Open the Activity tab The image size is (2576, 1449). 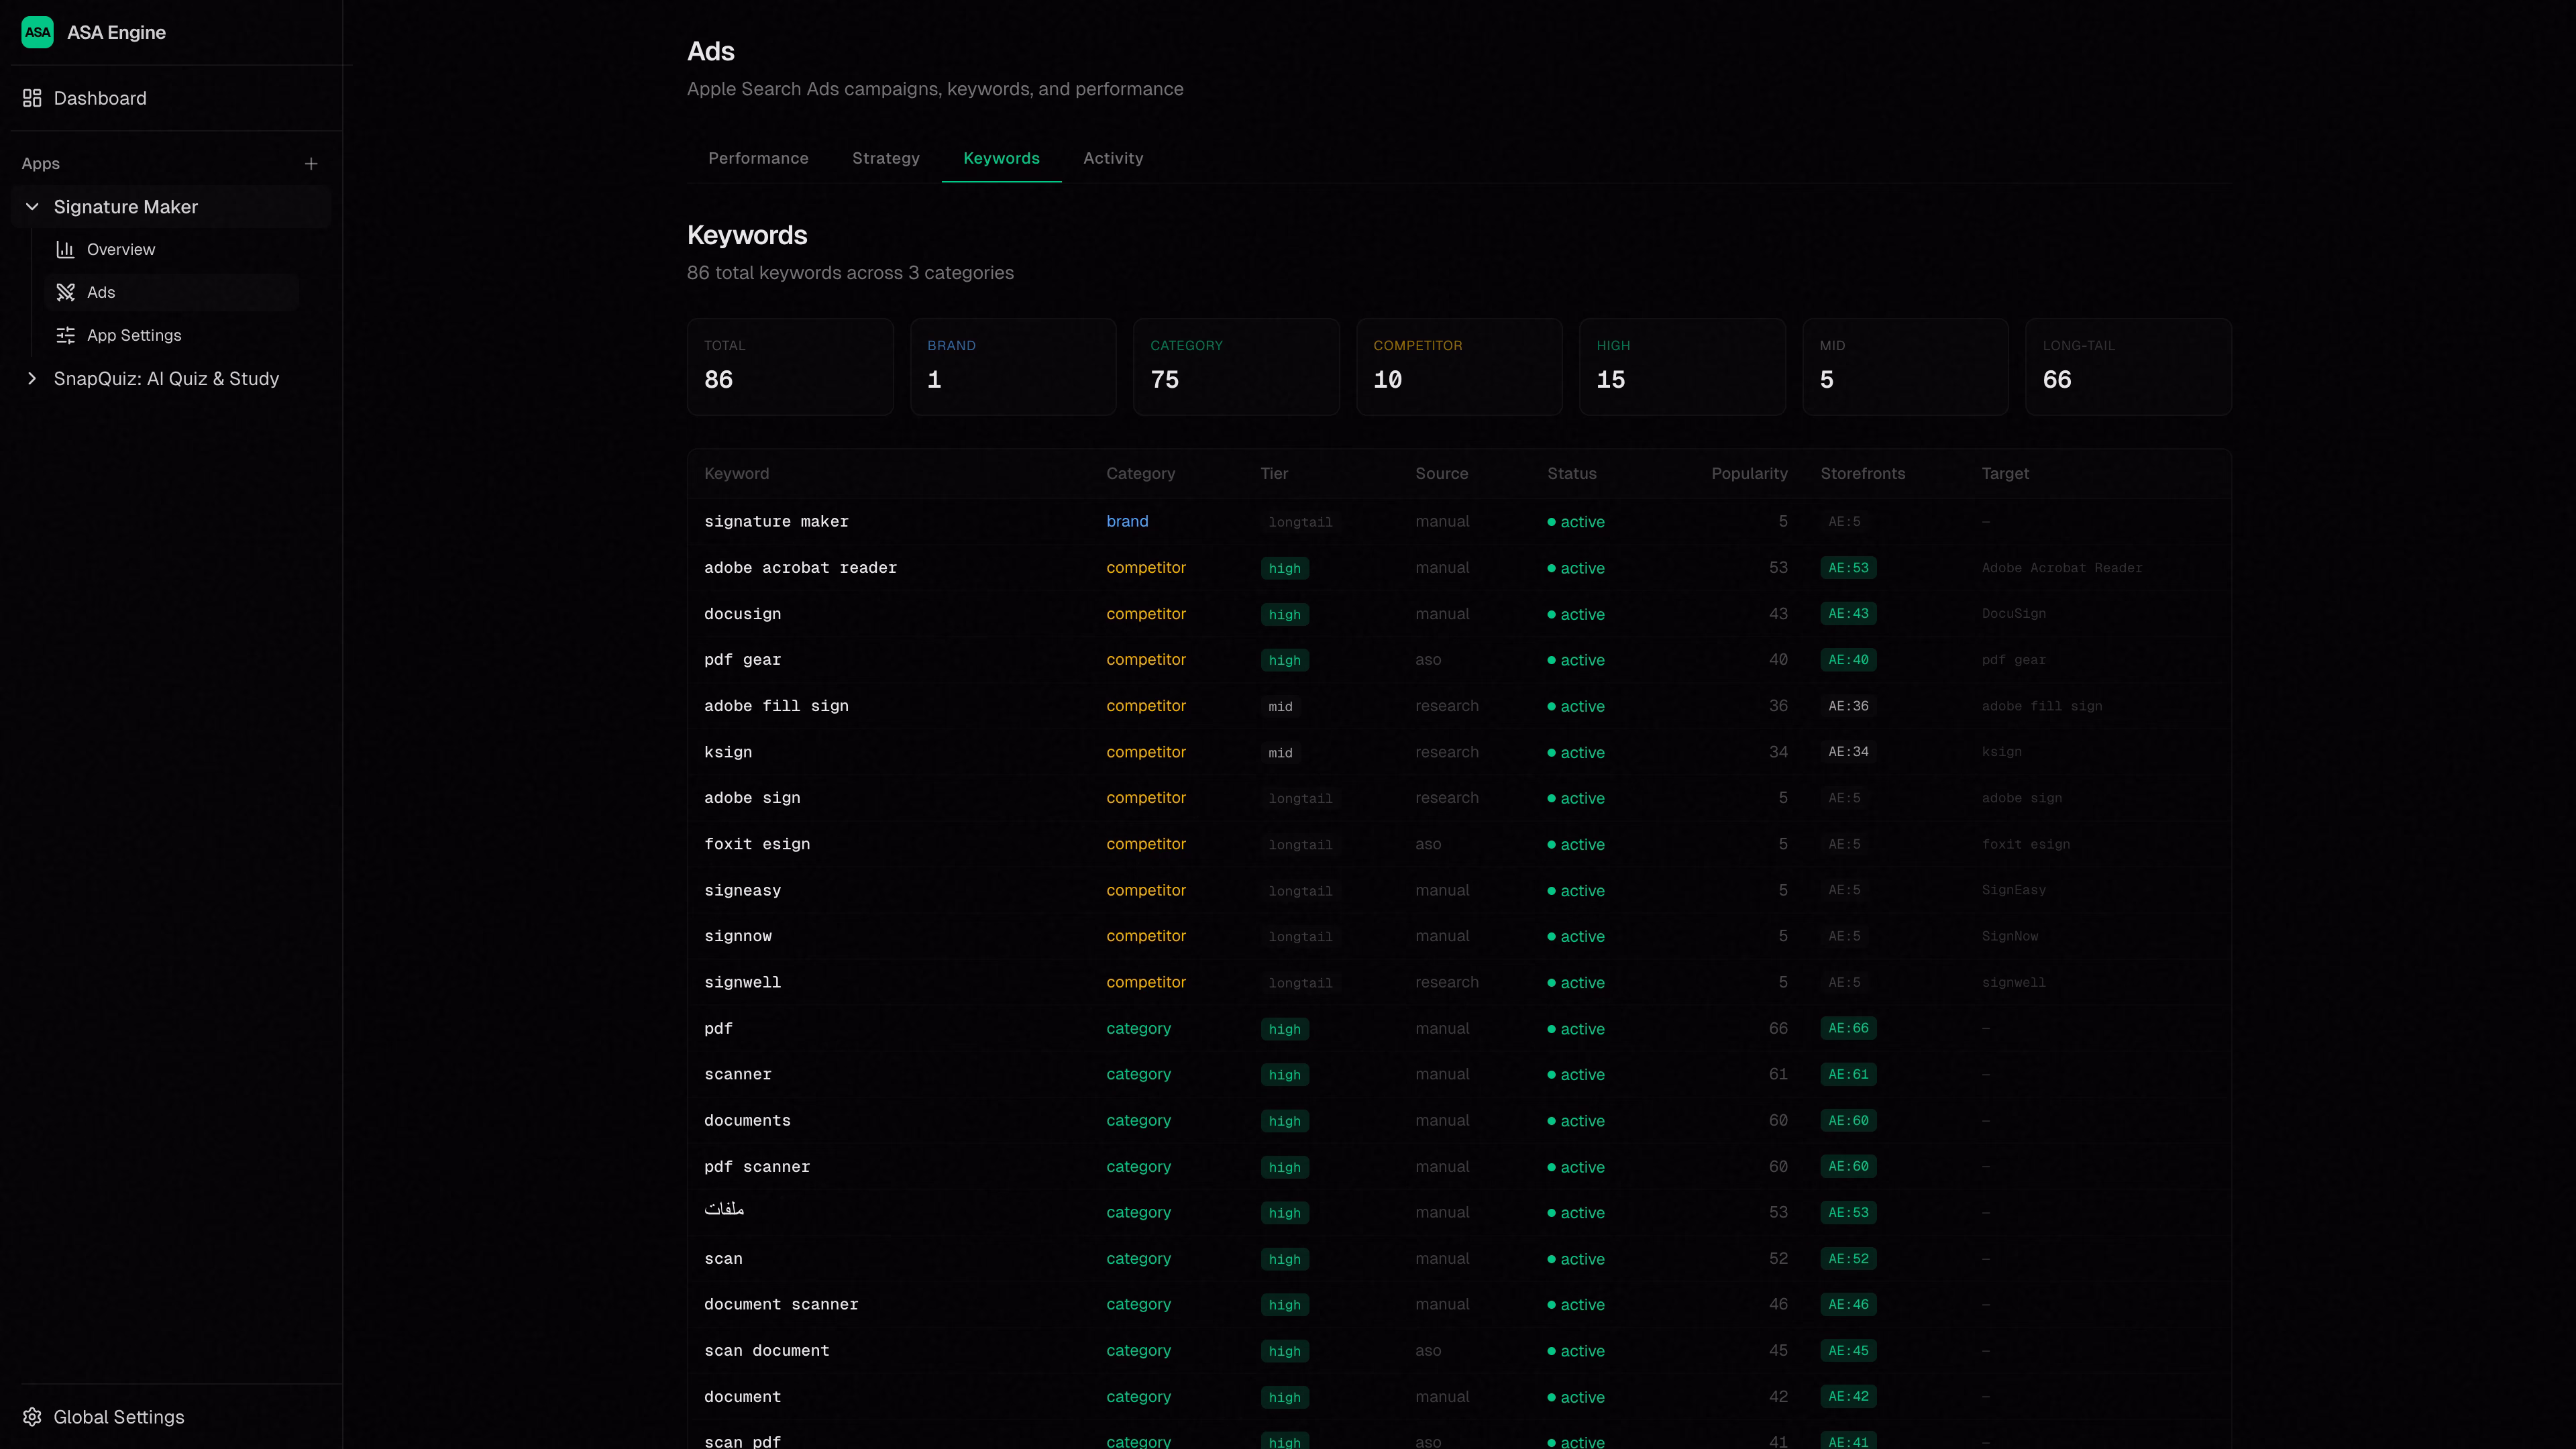coord(1113,158)
